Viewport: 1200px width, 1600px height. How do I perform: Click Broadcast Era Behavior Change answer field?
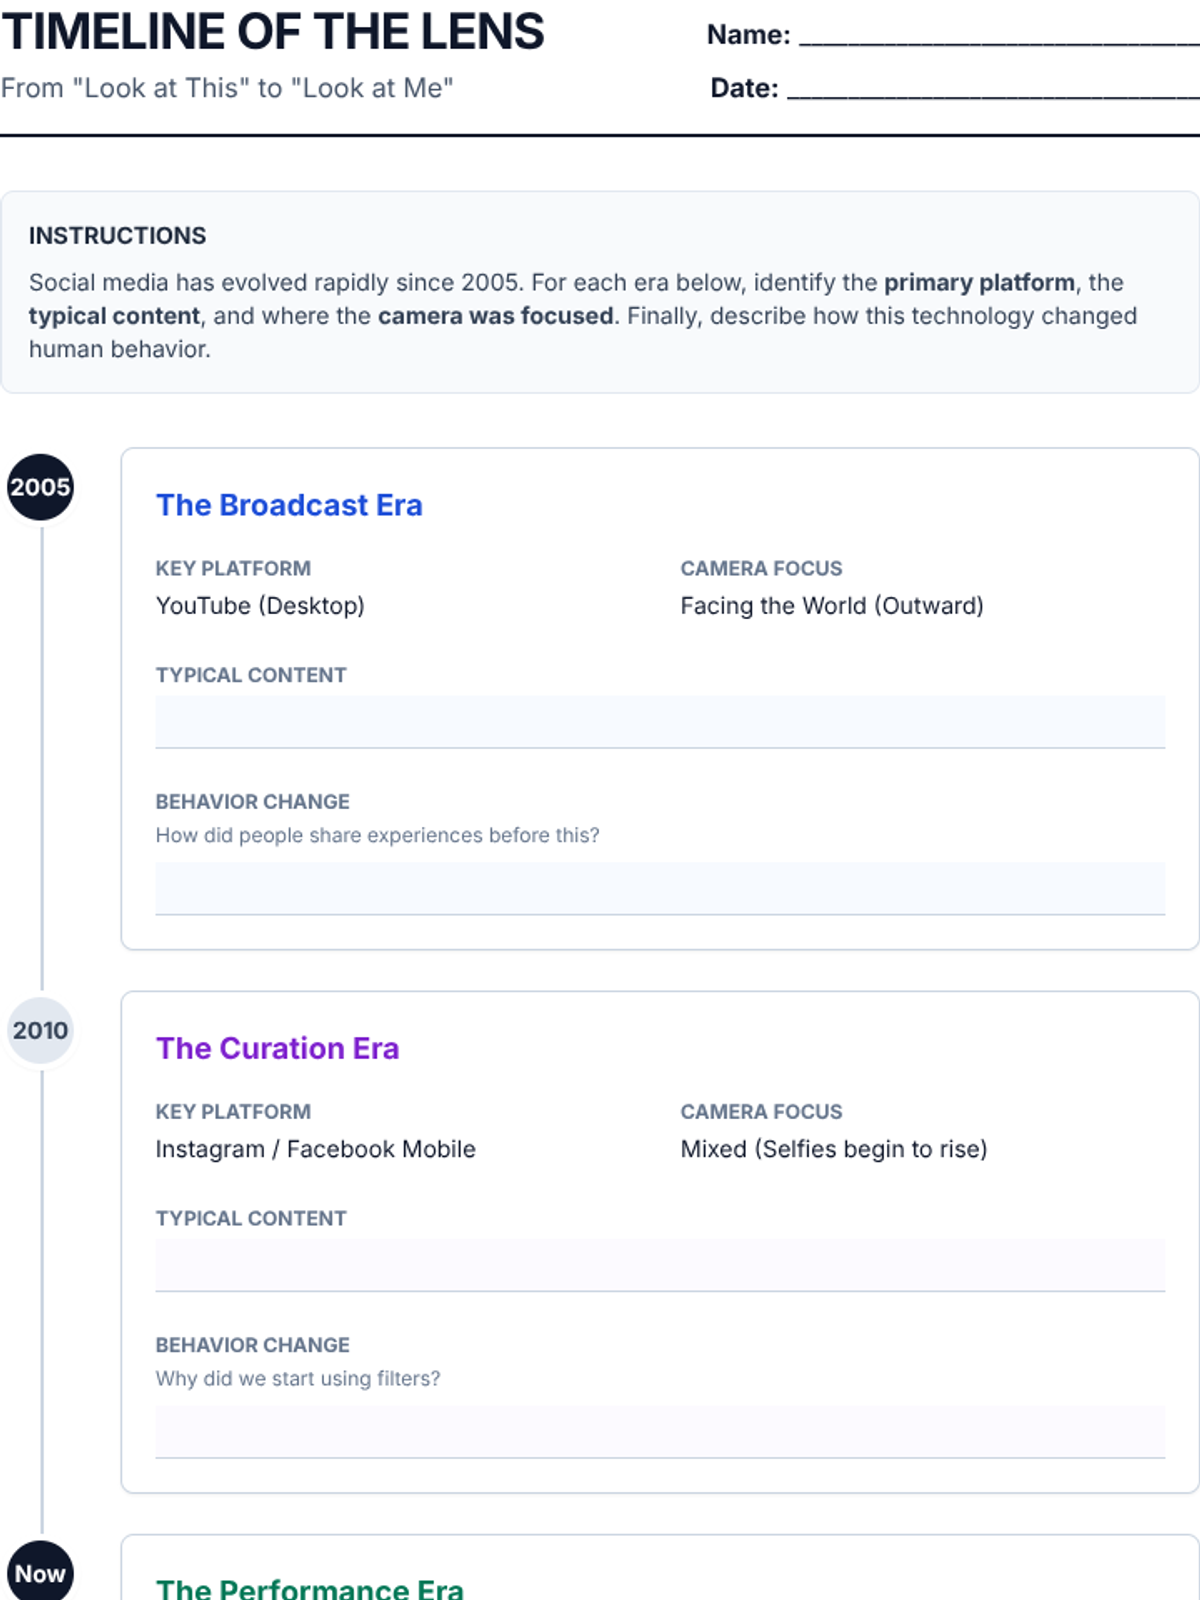[660, 888]
